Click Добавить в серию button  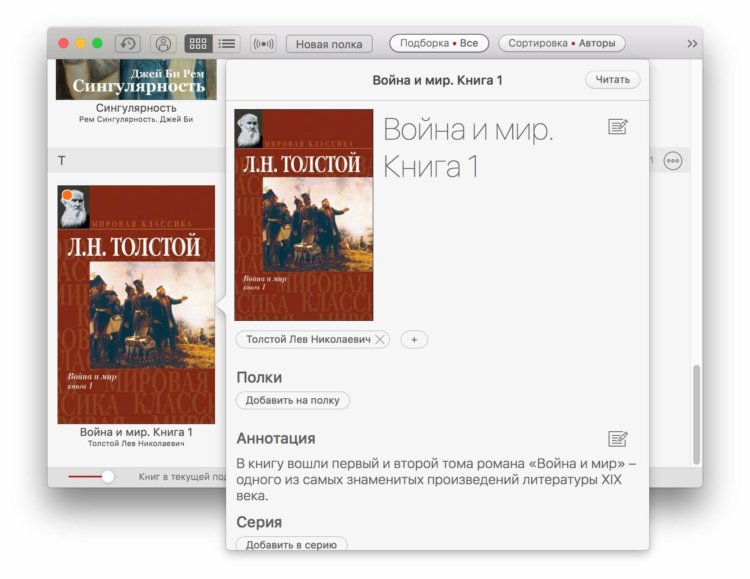[x=291, y=544]
